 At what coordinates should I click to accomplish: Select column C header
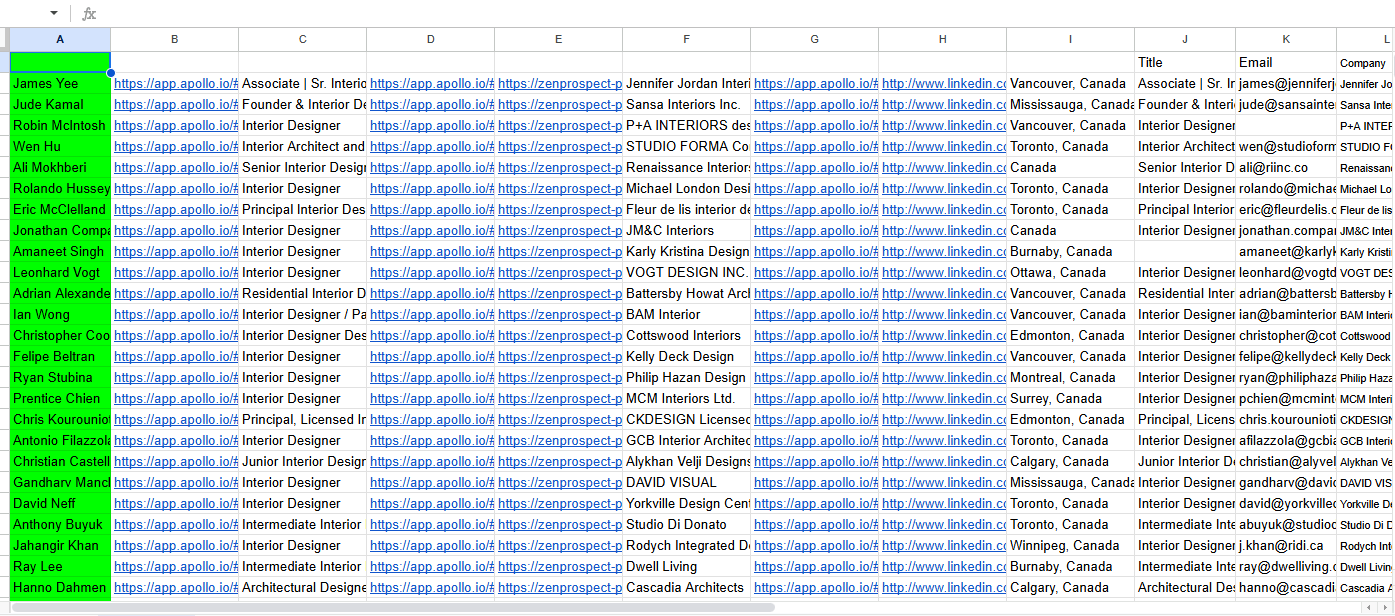coord(302,39)
